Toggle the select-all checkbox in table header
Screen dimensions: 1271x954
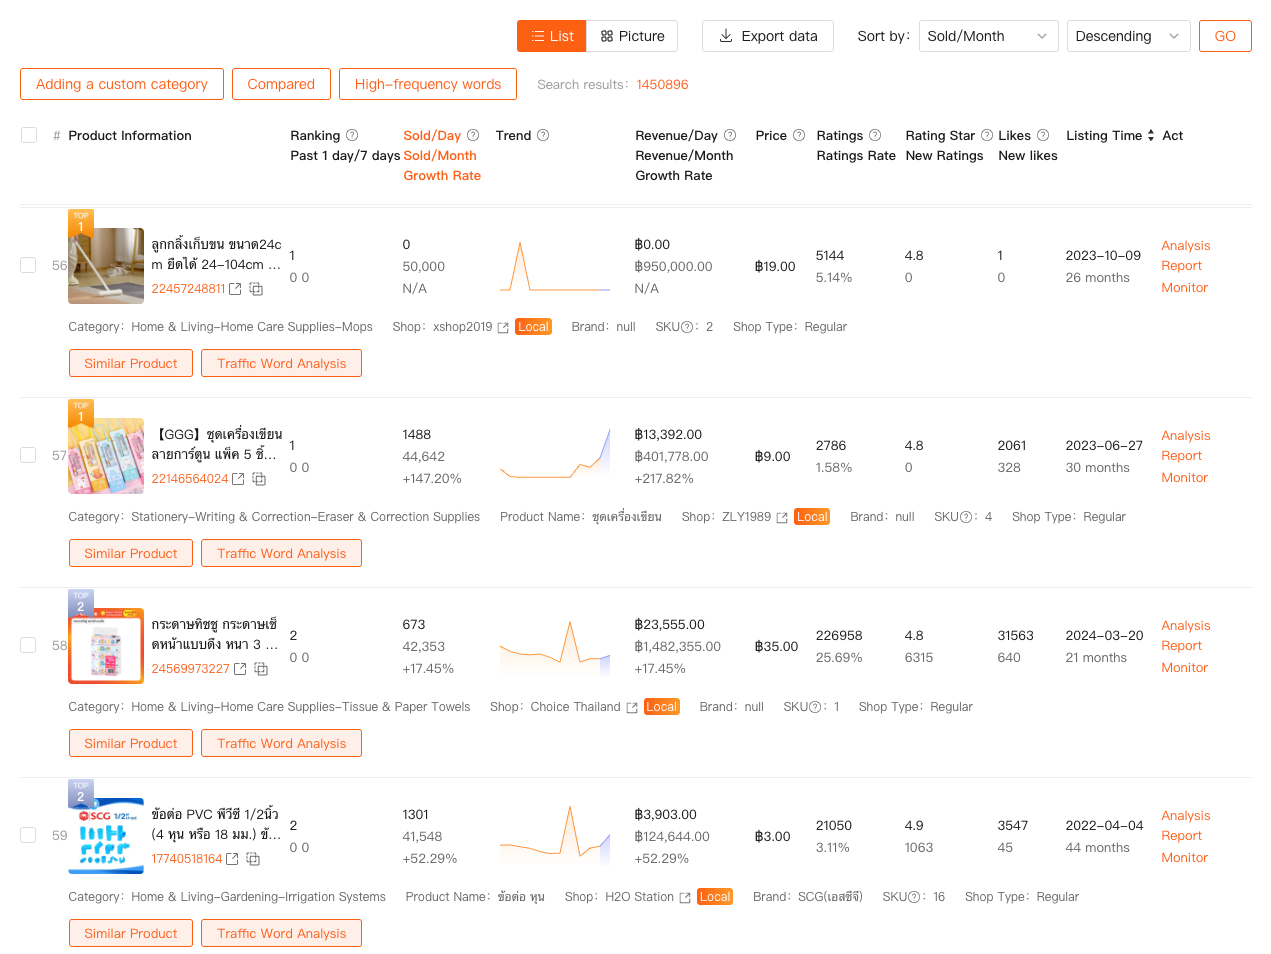[29, 136]
